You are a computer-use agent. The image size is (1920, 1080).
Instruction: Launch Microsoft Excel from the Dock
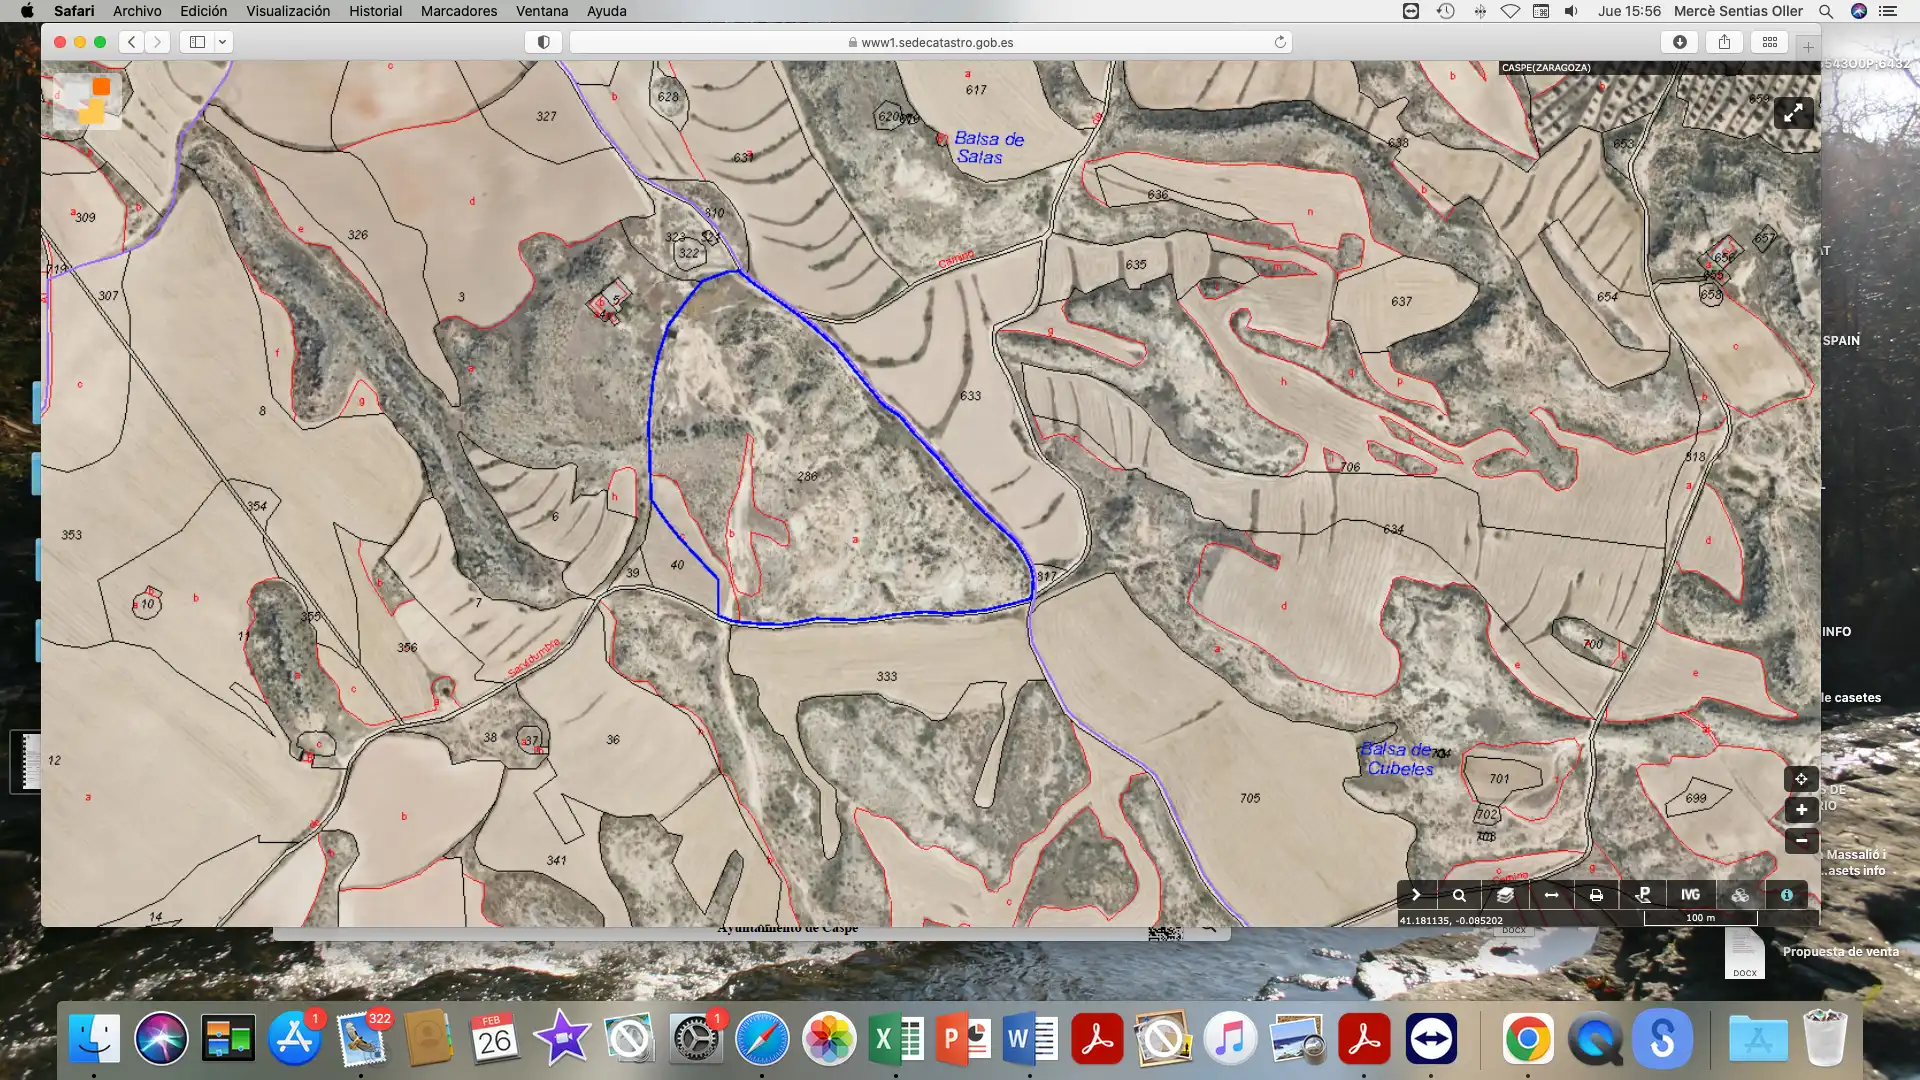(x=896, y=1039)
